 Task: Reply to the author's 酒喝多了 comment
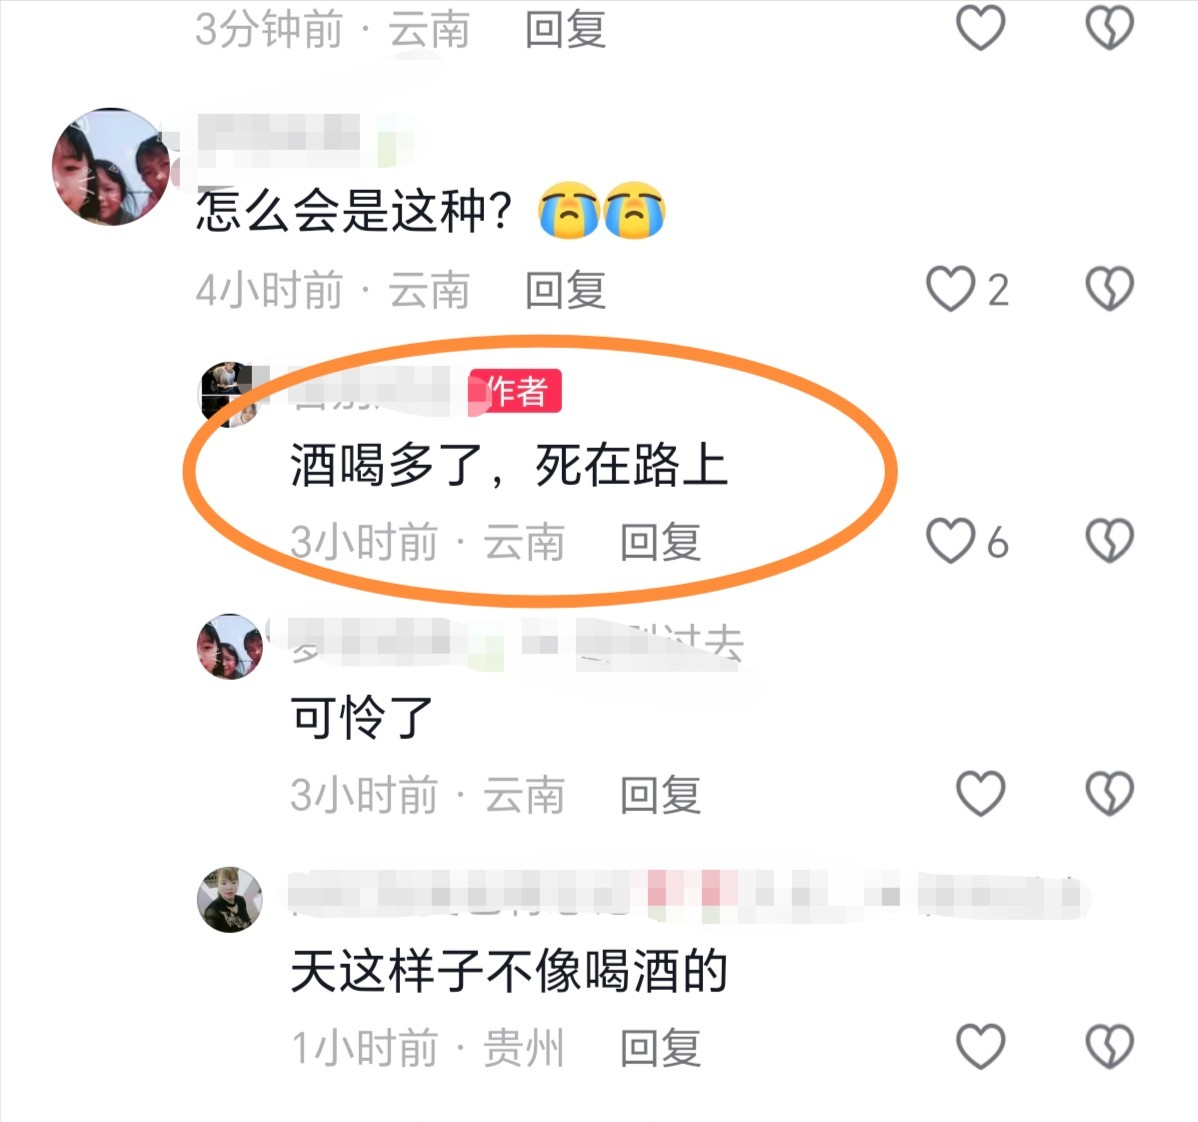tap(660, 542)
